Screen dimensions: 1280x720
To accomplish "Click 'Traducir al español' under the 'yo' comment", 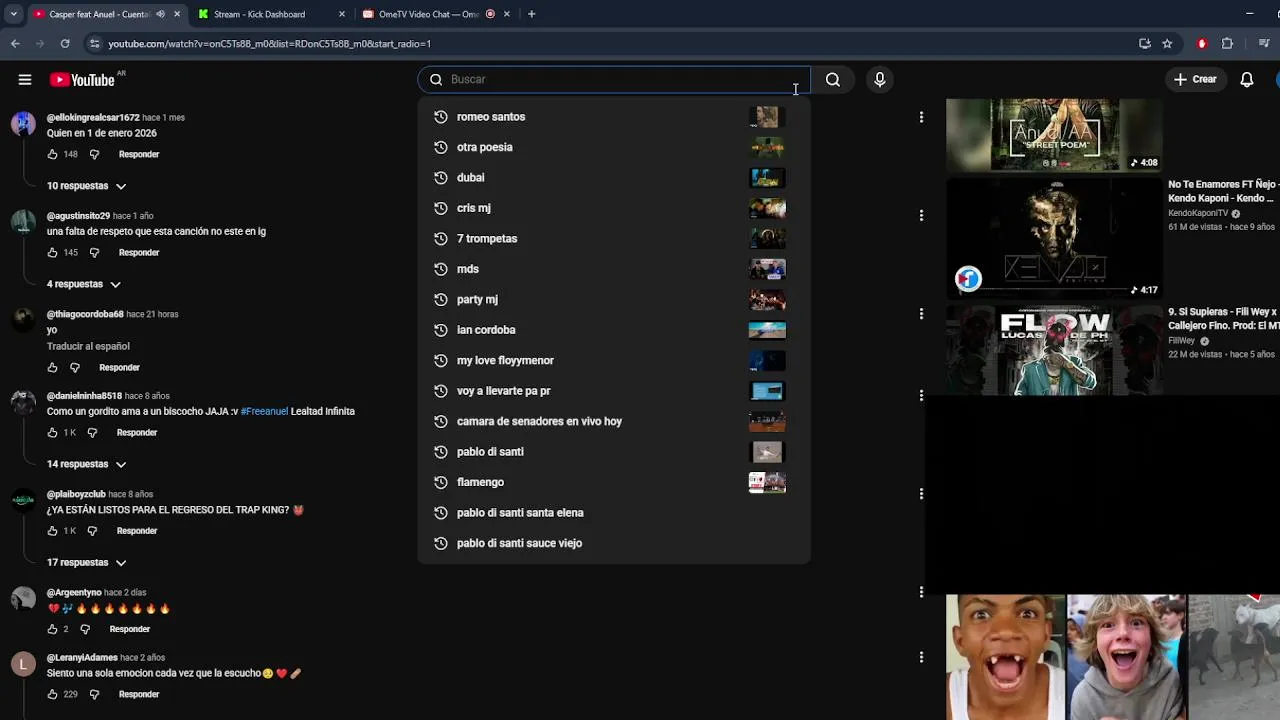I will point(88,346).
